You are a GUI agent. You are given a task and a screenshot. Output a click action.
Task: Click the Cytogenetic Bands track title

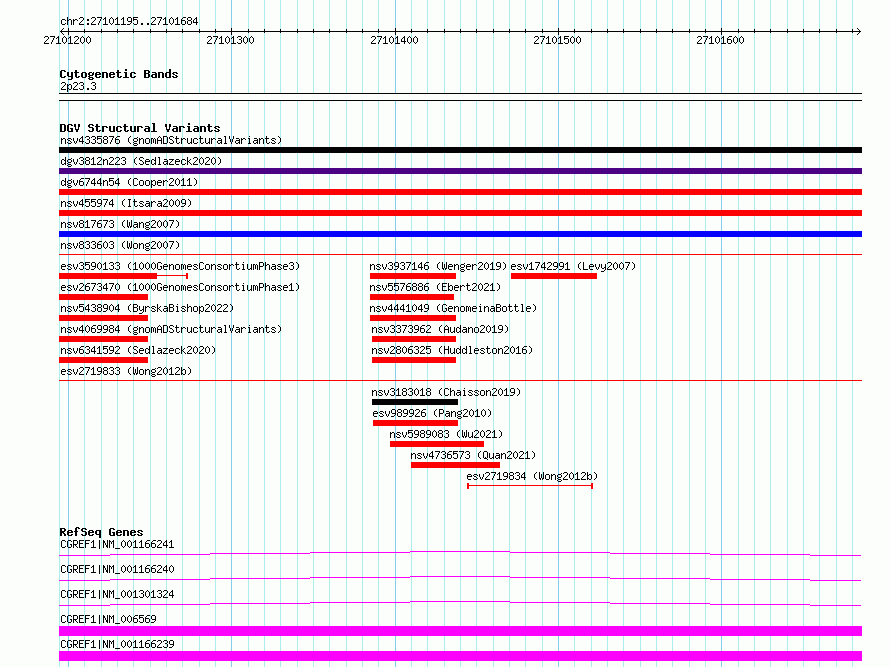point(119,74)
